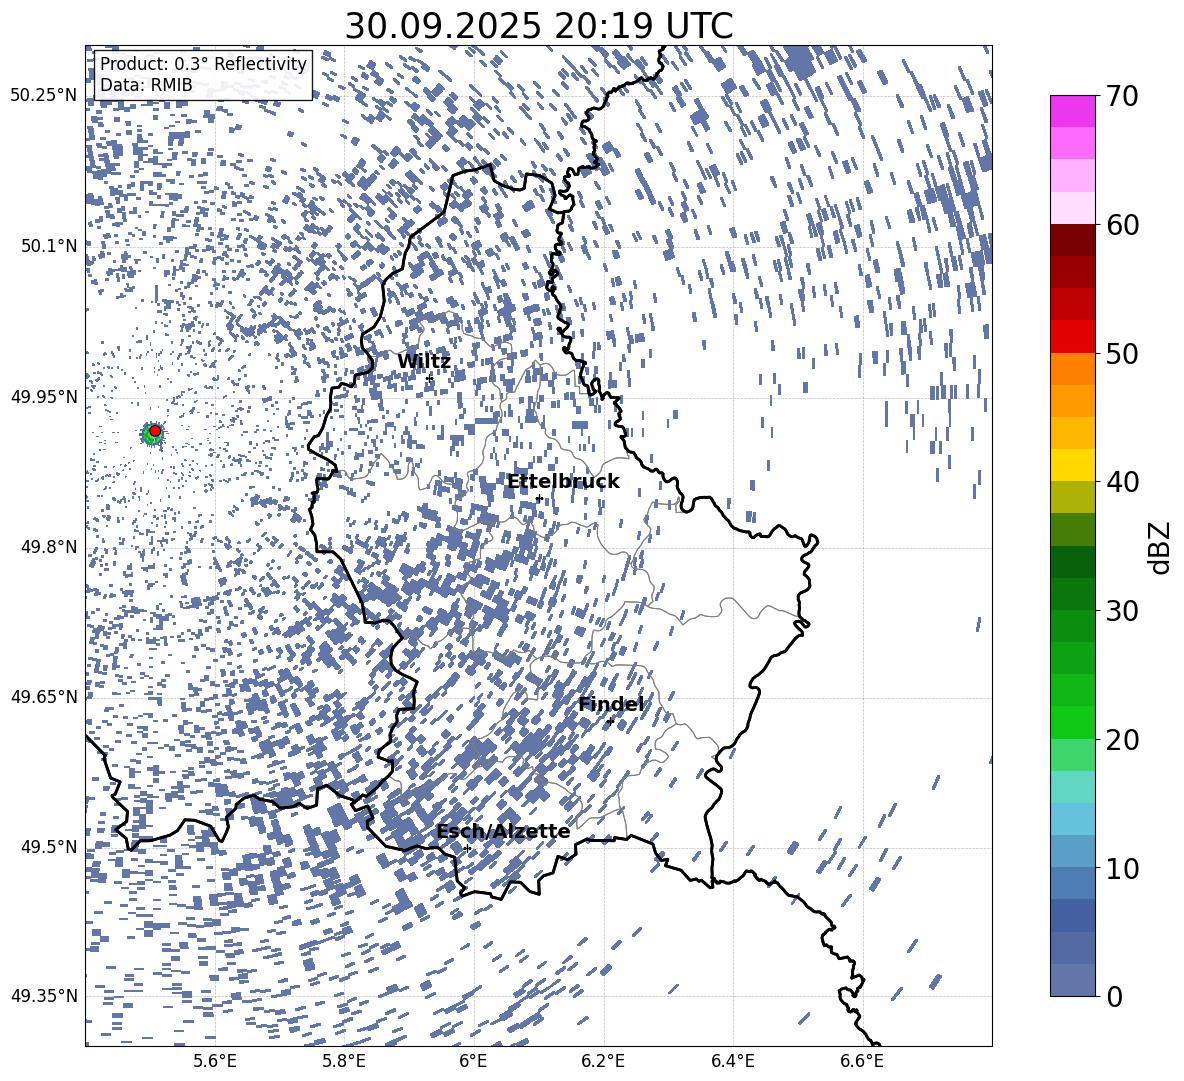Click the 6.4°E longitude tick label
Image resolution: width=1184 pixels, height=1081 pixels.
tap(732, 1061)
